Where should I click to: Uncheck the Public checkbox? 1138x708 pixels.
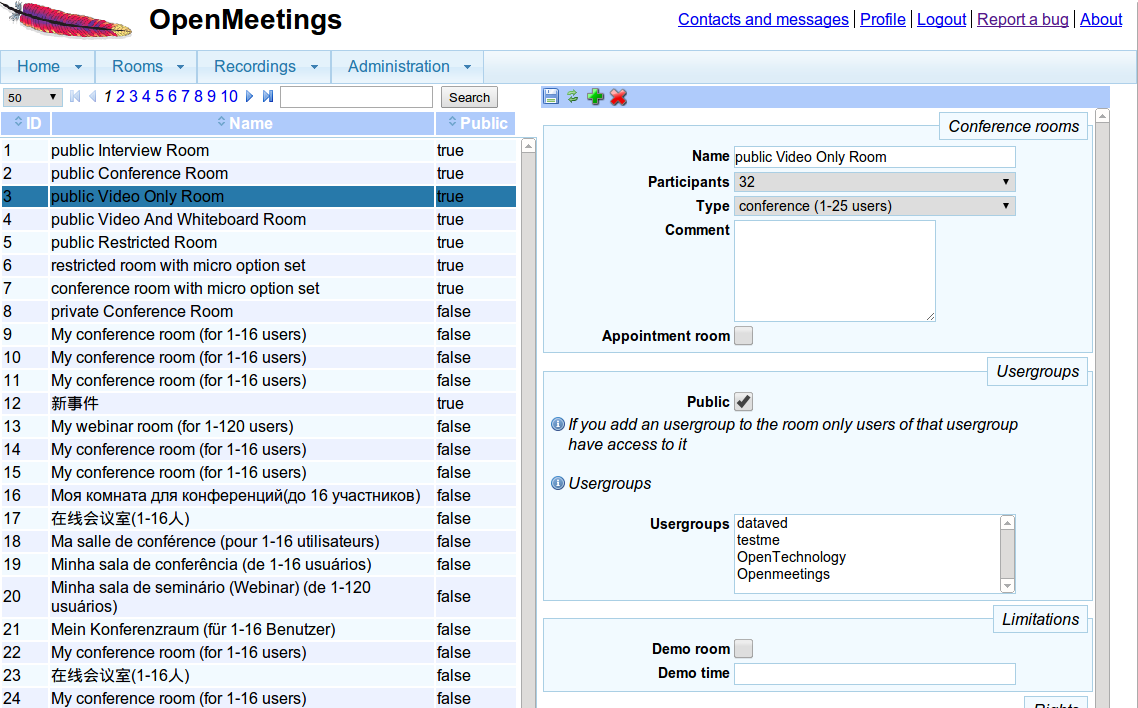tap(743, 402)
